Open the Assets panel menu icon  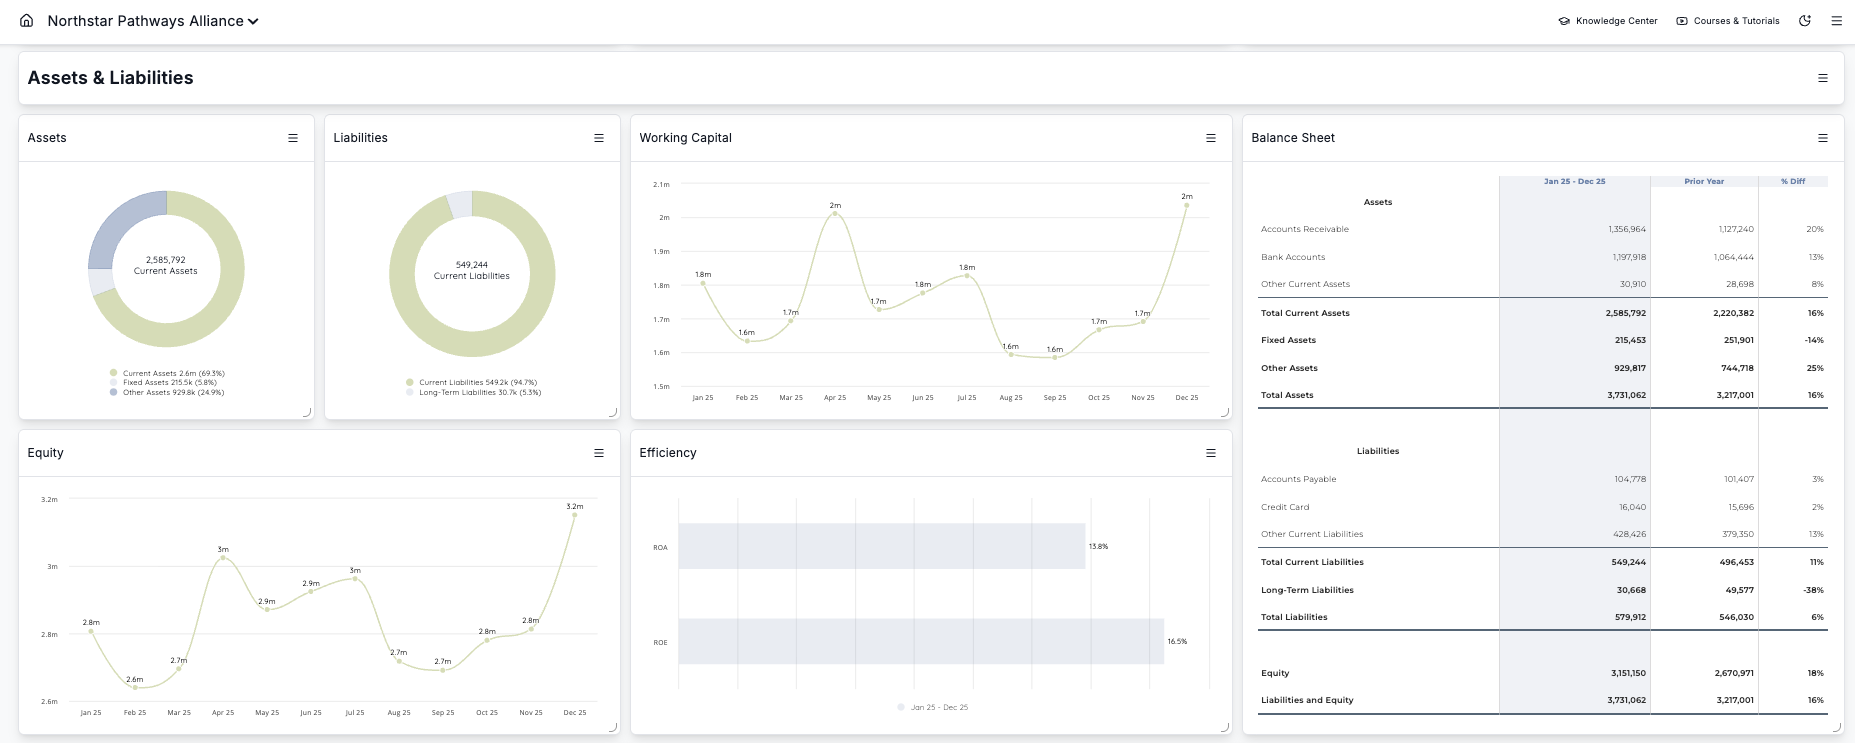tap(293, 138)
